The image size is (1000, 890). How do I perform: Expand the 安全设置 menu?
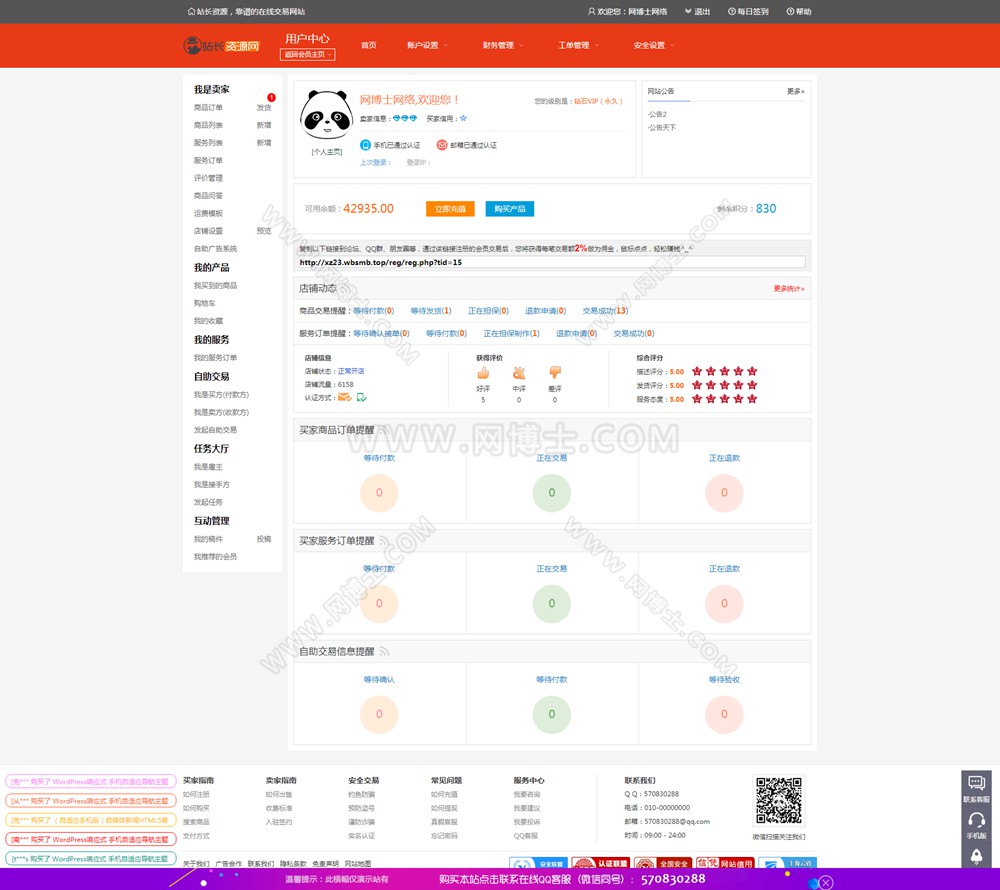(654, 45)
